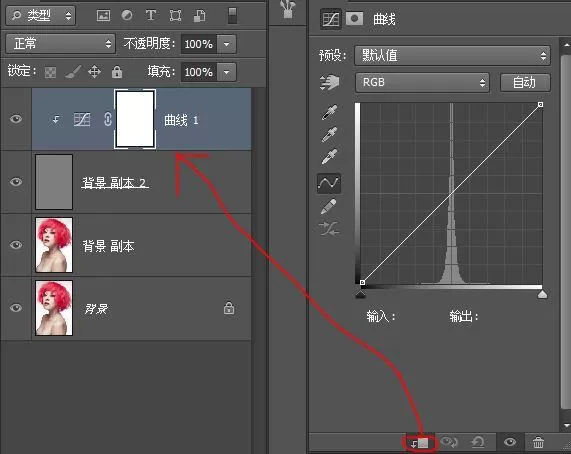The height and width of the screenshot is (454, 571).
Task: Select the gray thumbnail of 背景 副本 2
Action: coord(54,182)
